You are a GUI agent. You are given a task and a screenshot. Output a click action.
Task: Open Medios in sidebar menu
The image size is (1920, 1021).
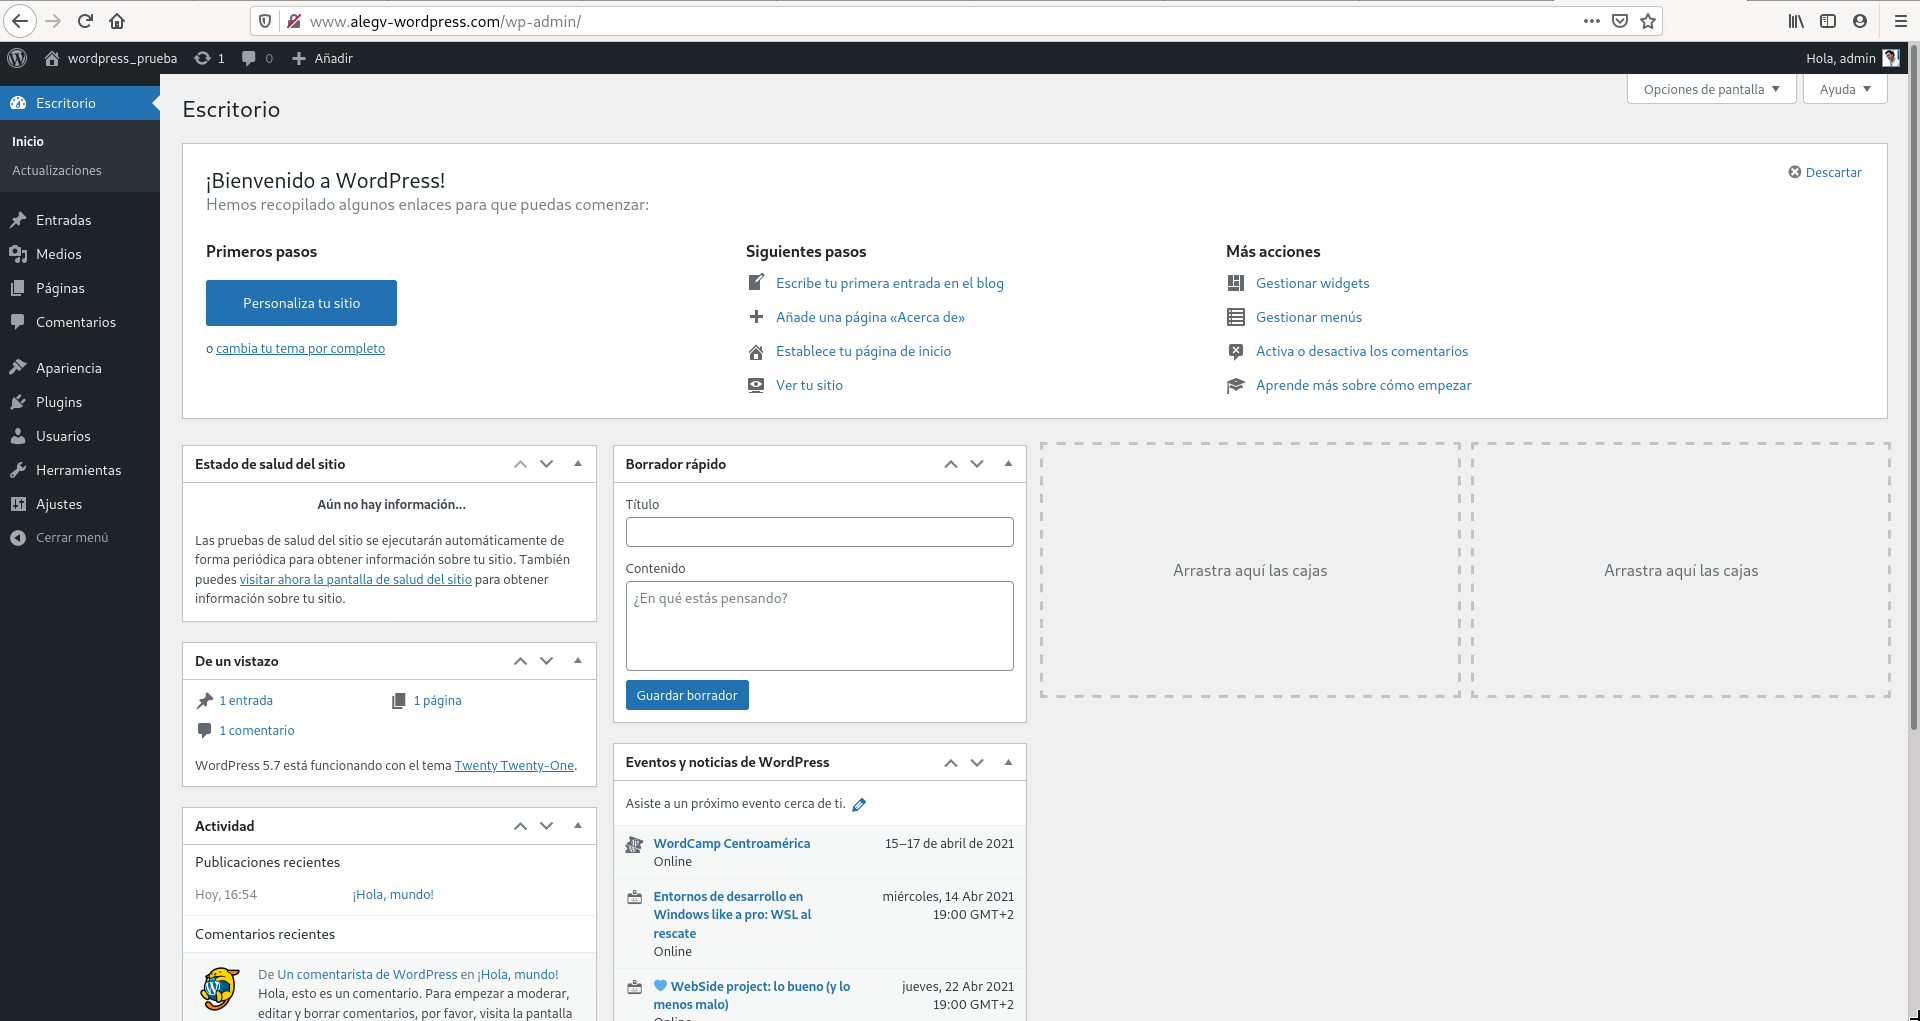(x=80, y=254)
